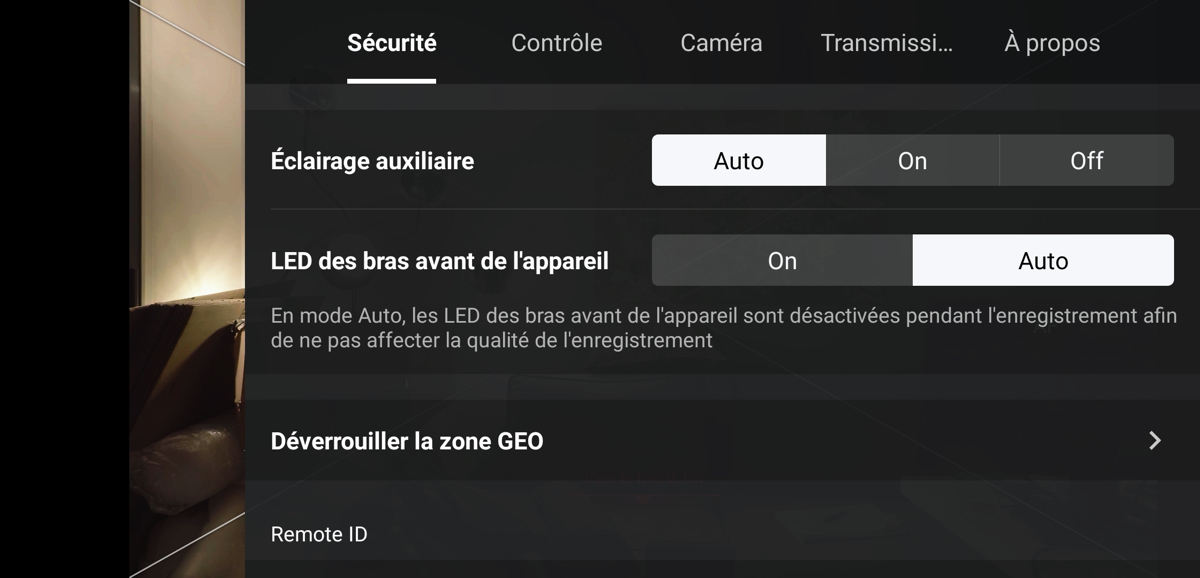Click the empty header space left of Sécurité
Image resolution: width=1200 pixels, height=578 pixels.
pyautogui.click(x=295, y=43)
